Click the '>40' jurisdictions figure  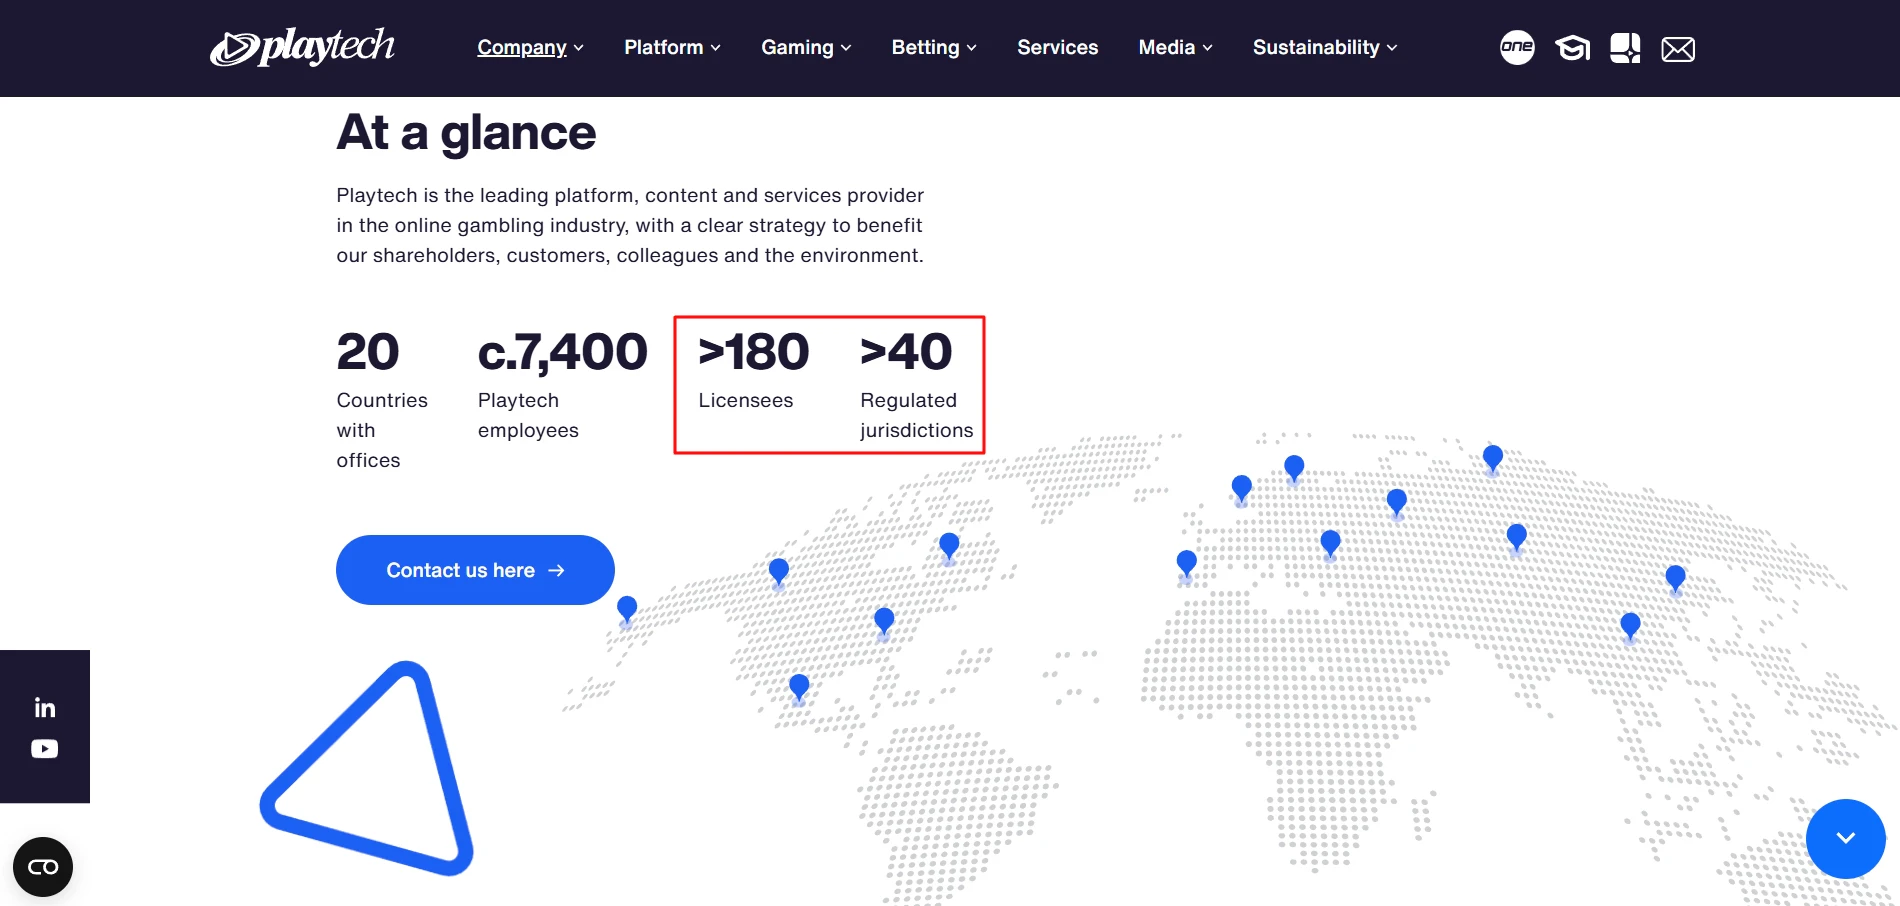click(x=906, y=352)
